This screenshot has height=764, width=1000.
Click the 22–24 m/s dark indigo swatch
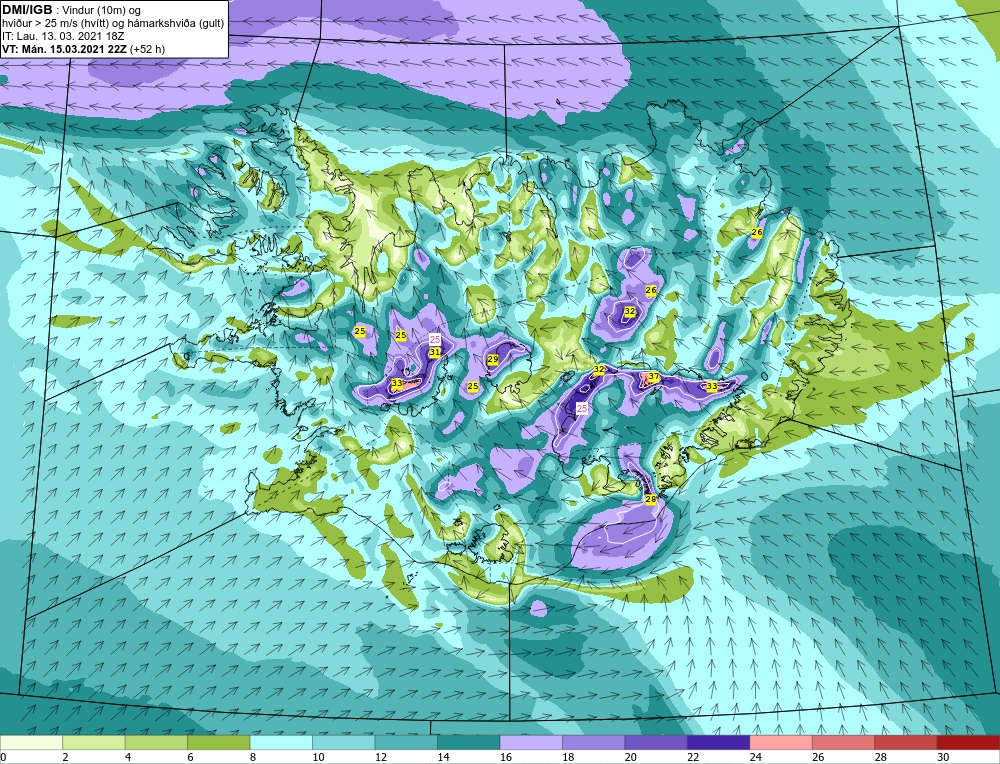(x=719, y=743)
